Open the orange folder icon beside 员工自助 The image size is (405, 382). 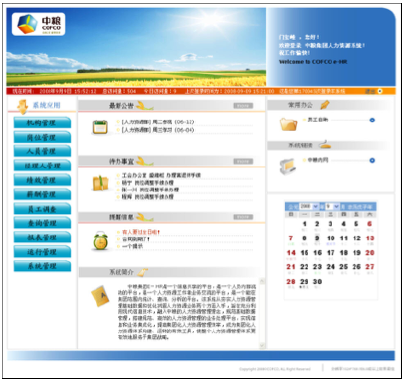point(288,124)
